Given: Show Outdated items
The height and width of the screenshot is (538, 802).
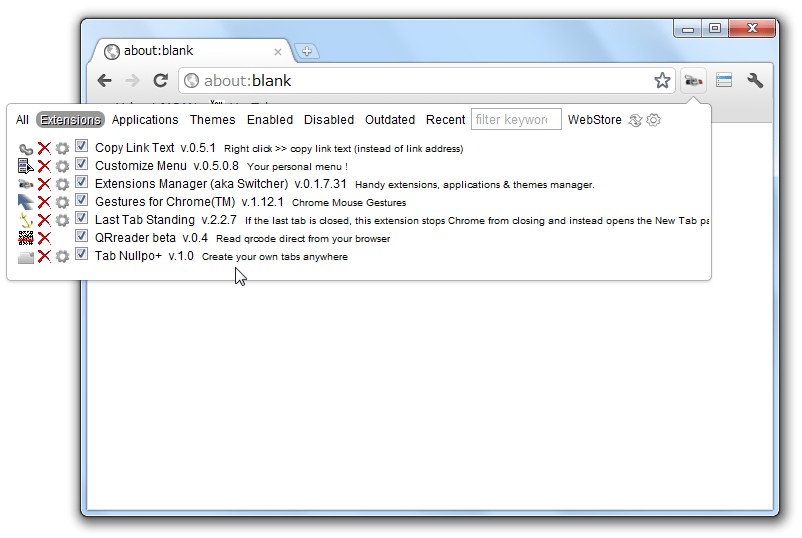Looking at the screenshot, I should (390, 120).
